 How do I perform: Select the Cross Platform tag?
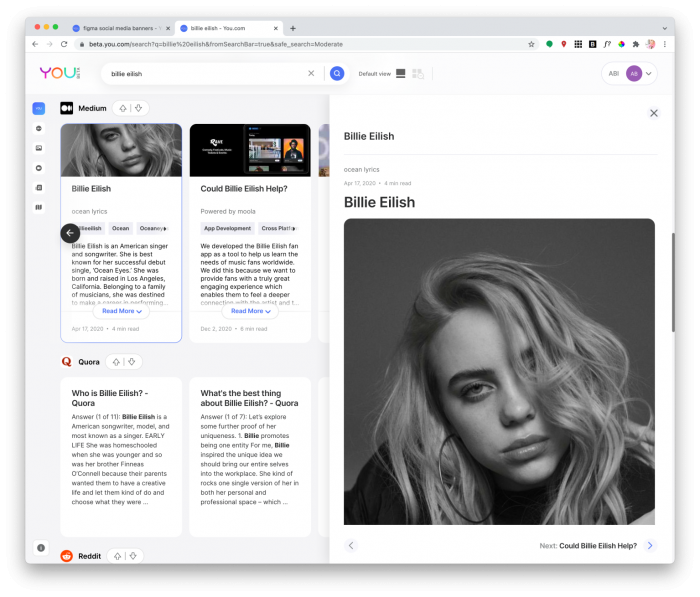pyautogui.click(x=279, y=228)
